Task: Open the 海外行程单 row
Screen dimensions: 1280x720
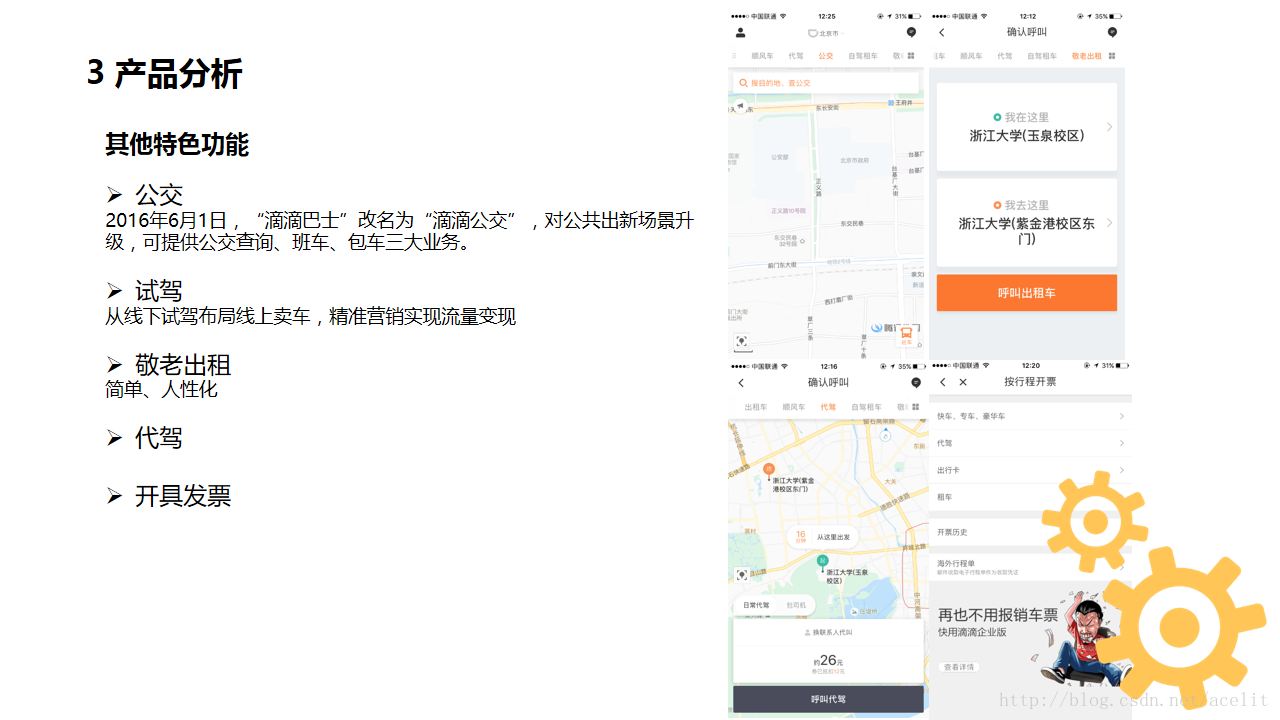Action: pyautogui.click(x=1030, y=566)
